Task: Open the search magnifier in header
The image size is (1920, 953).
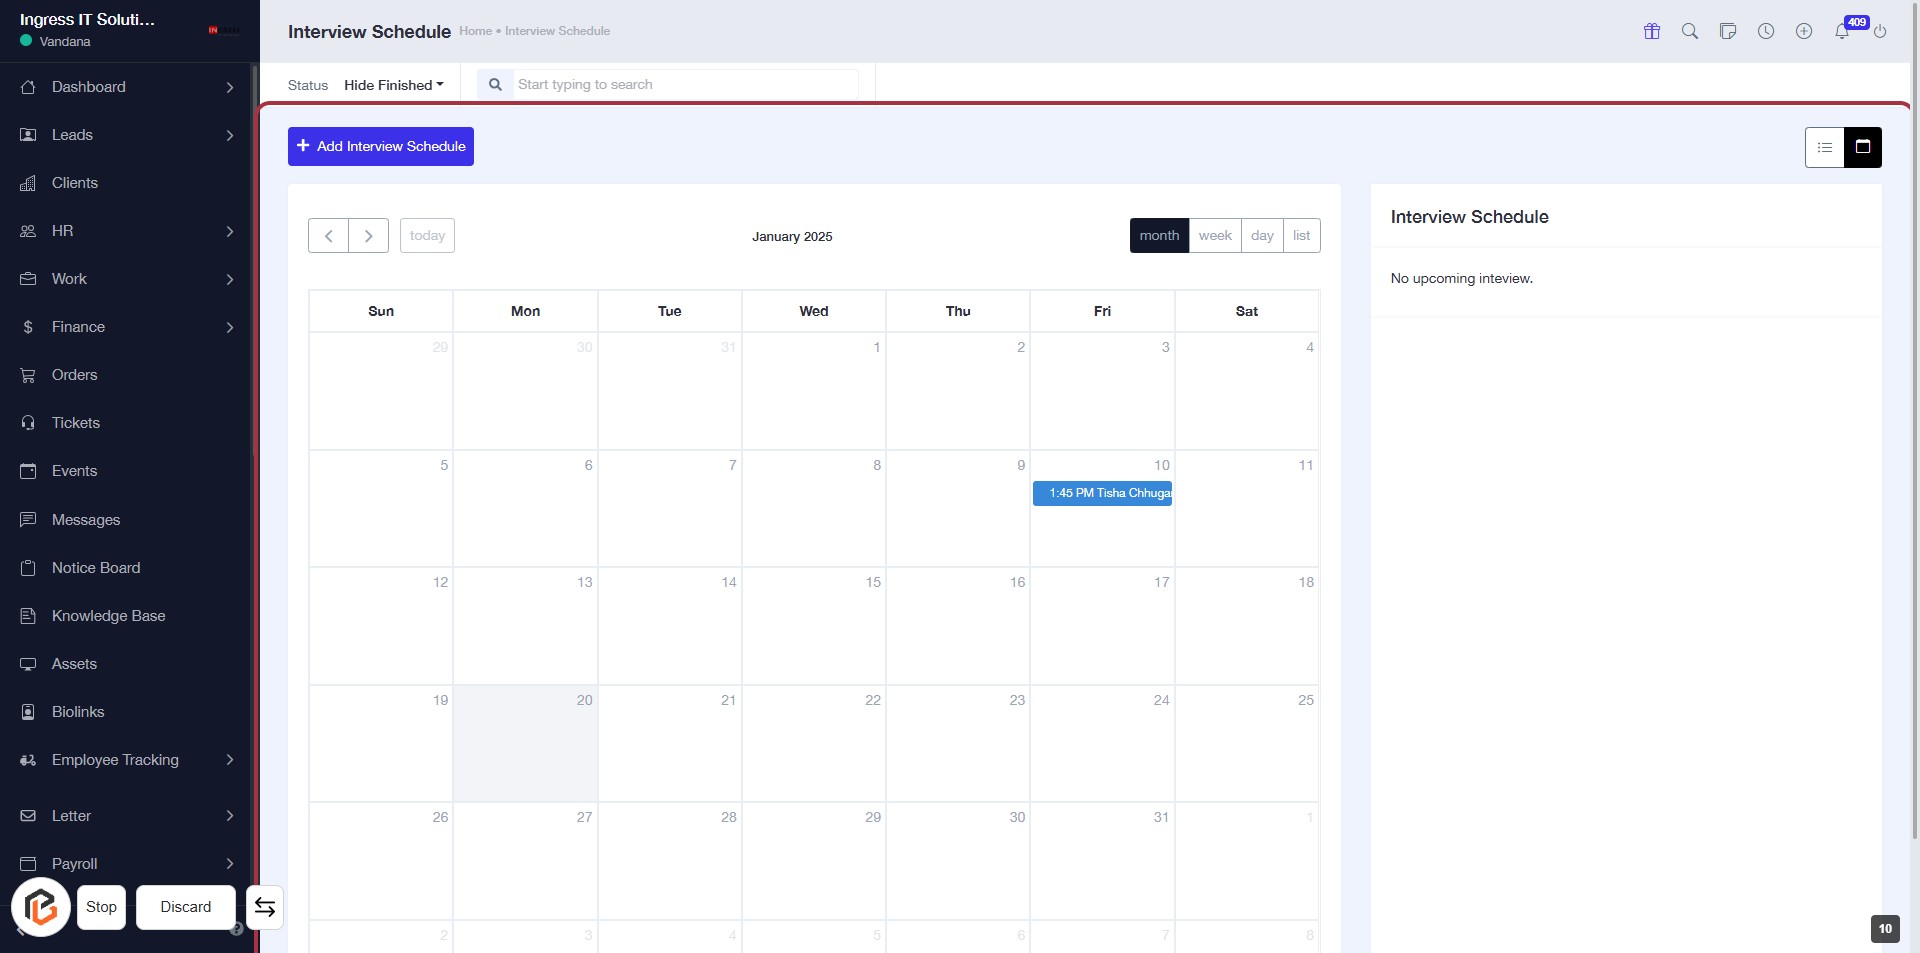Action: [x=1690, y=31]
